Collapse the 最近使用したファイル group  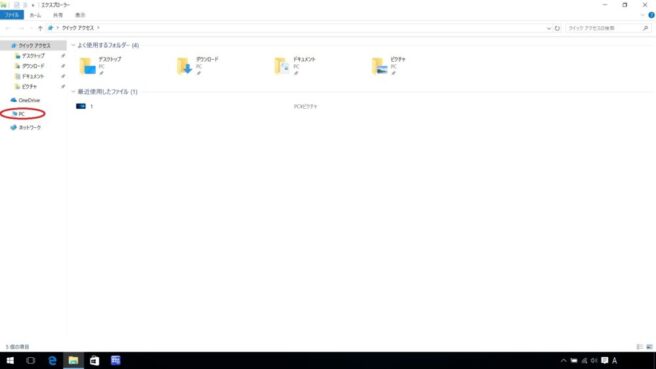click(73, 92)
